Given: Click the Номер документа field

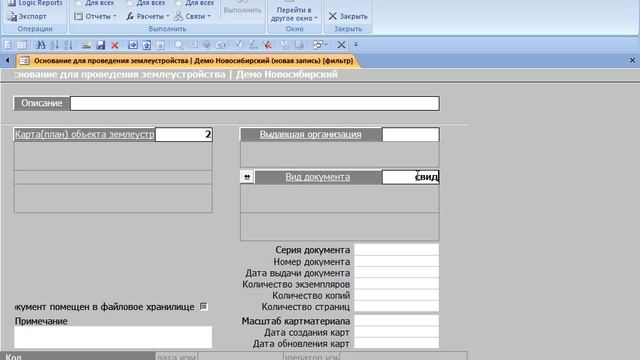Looking at the screenshot, I should pos(396,262).
